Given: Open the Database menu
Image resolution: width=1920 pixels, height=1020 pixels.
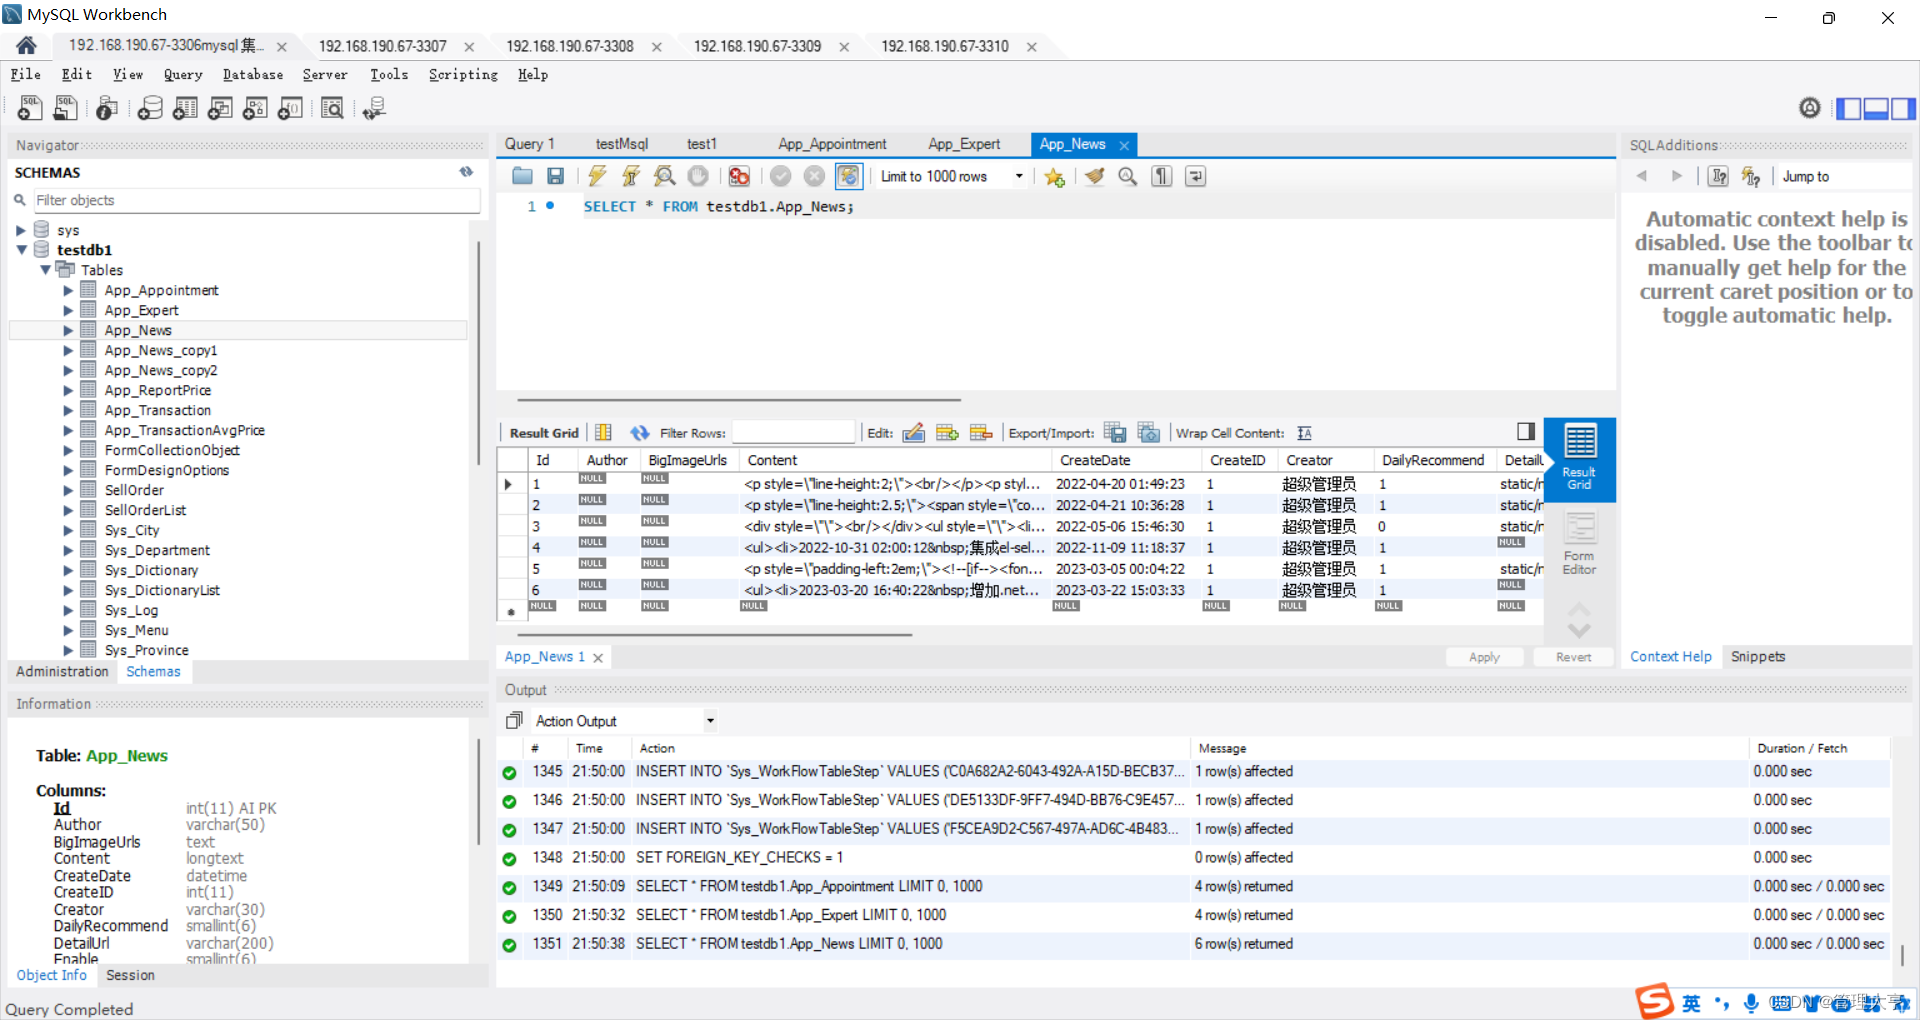Looking at the screenshot, I should coord(252,74).
